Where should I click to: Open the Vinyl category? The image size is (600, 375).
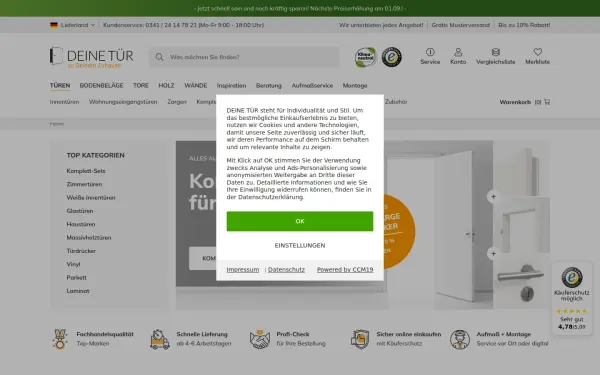coord(73,264)
